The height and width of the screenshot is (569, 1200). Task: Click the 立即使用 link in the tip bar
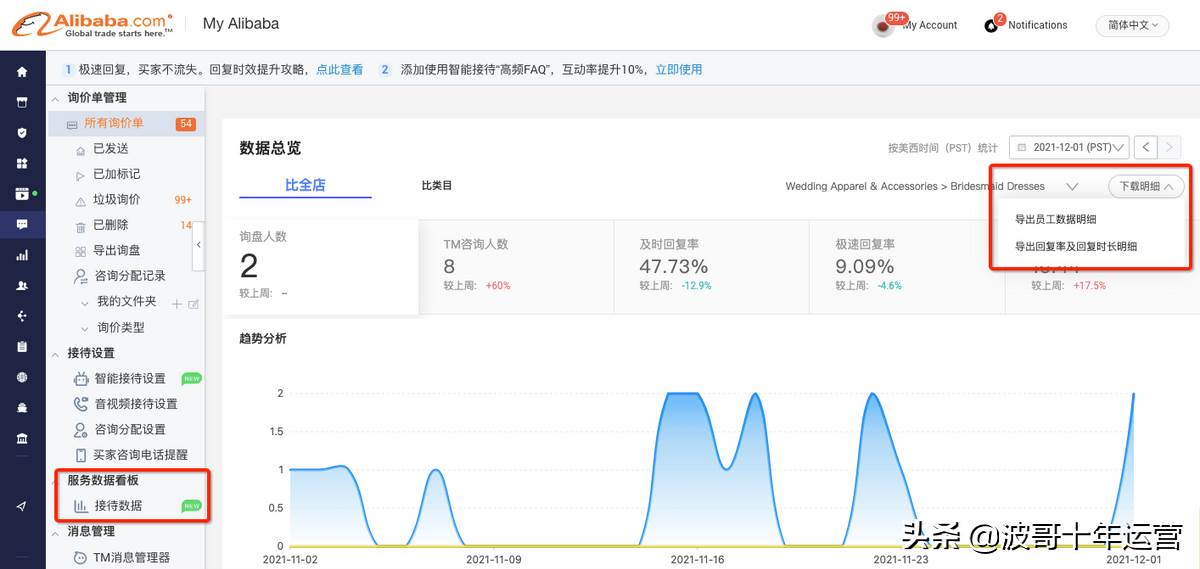tap(679, 70)
